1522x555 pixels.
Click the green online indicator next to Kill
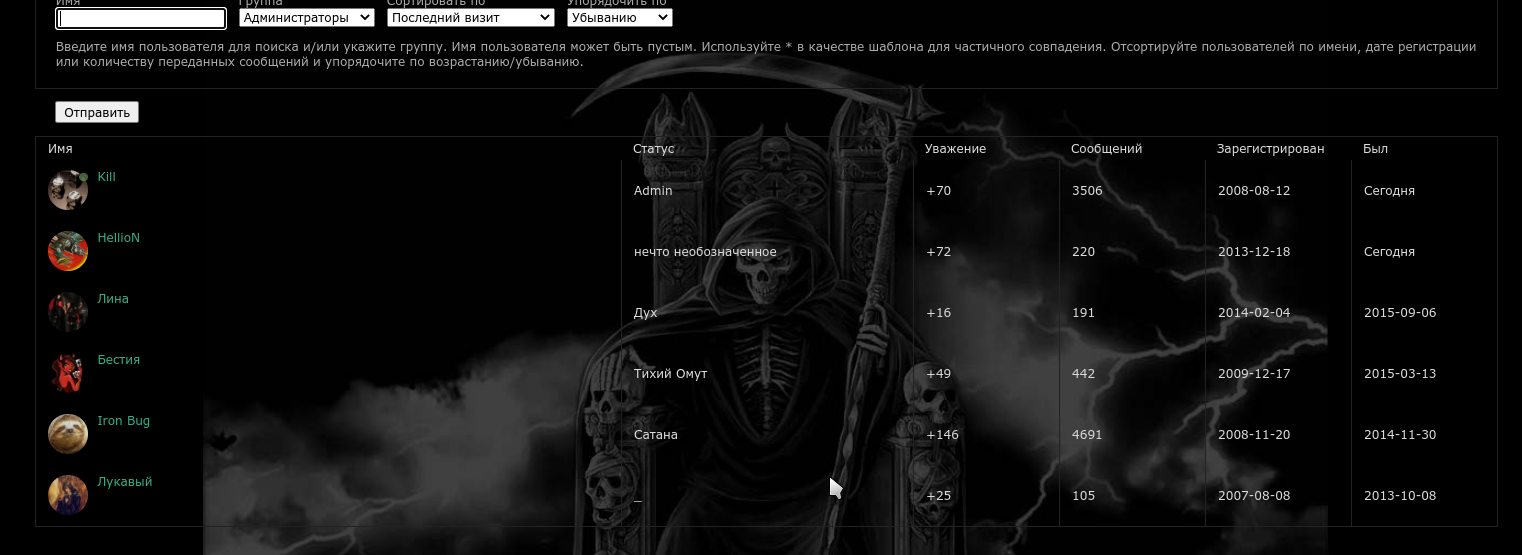pos(85,177)
